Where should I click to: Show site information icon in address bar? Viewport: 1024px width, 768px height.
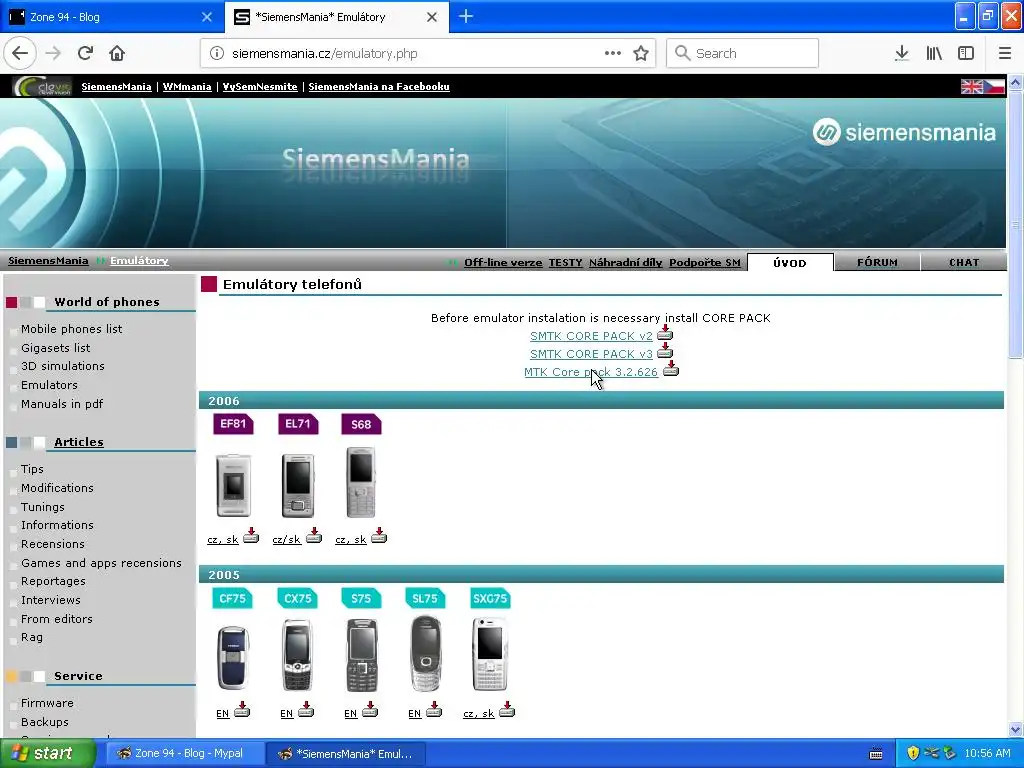click(x=217, y=54)
